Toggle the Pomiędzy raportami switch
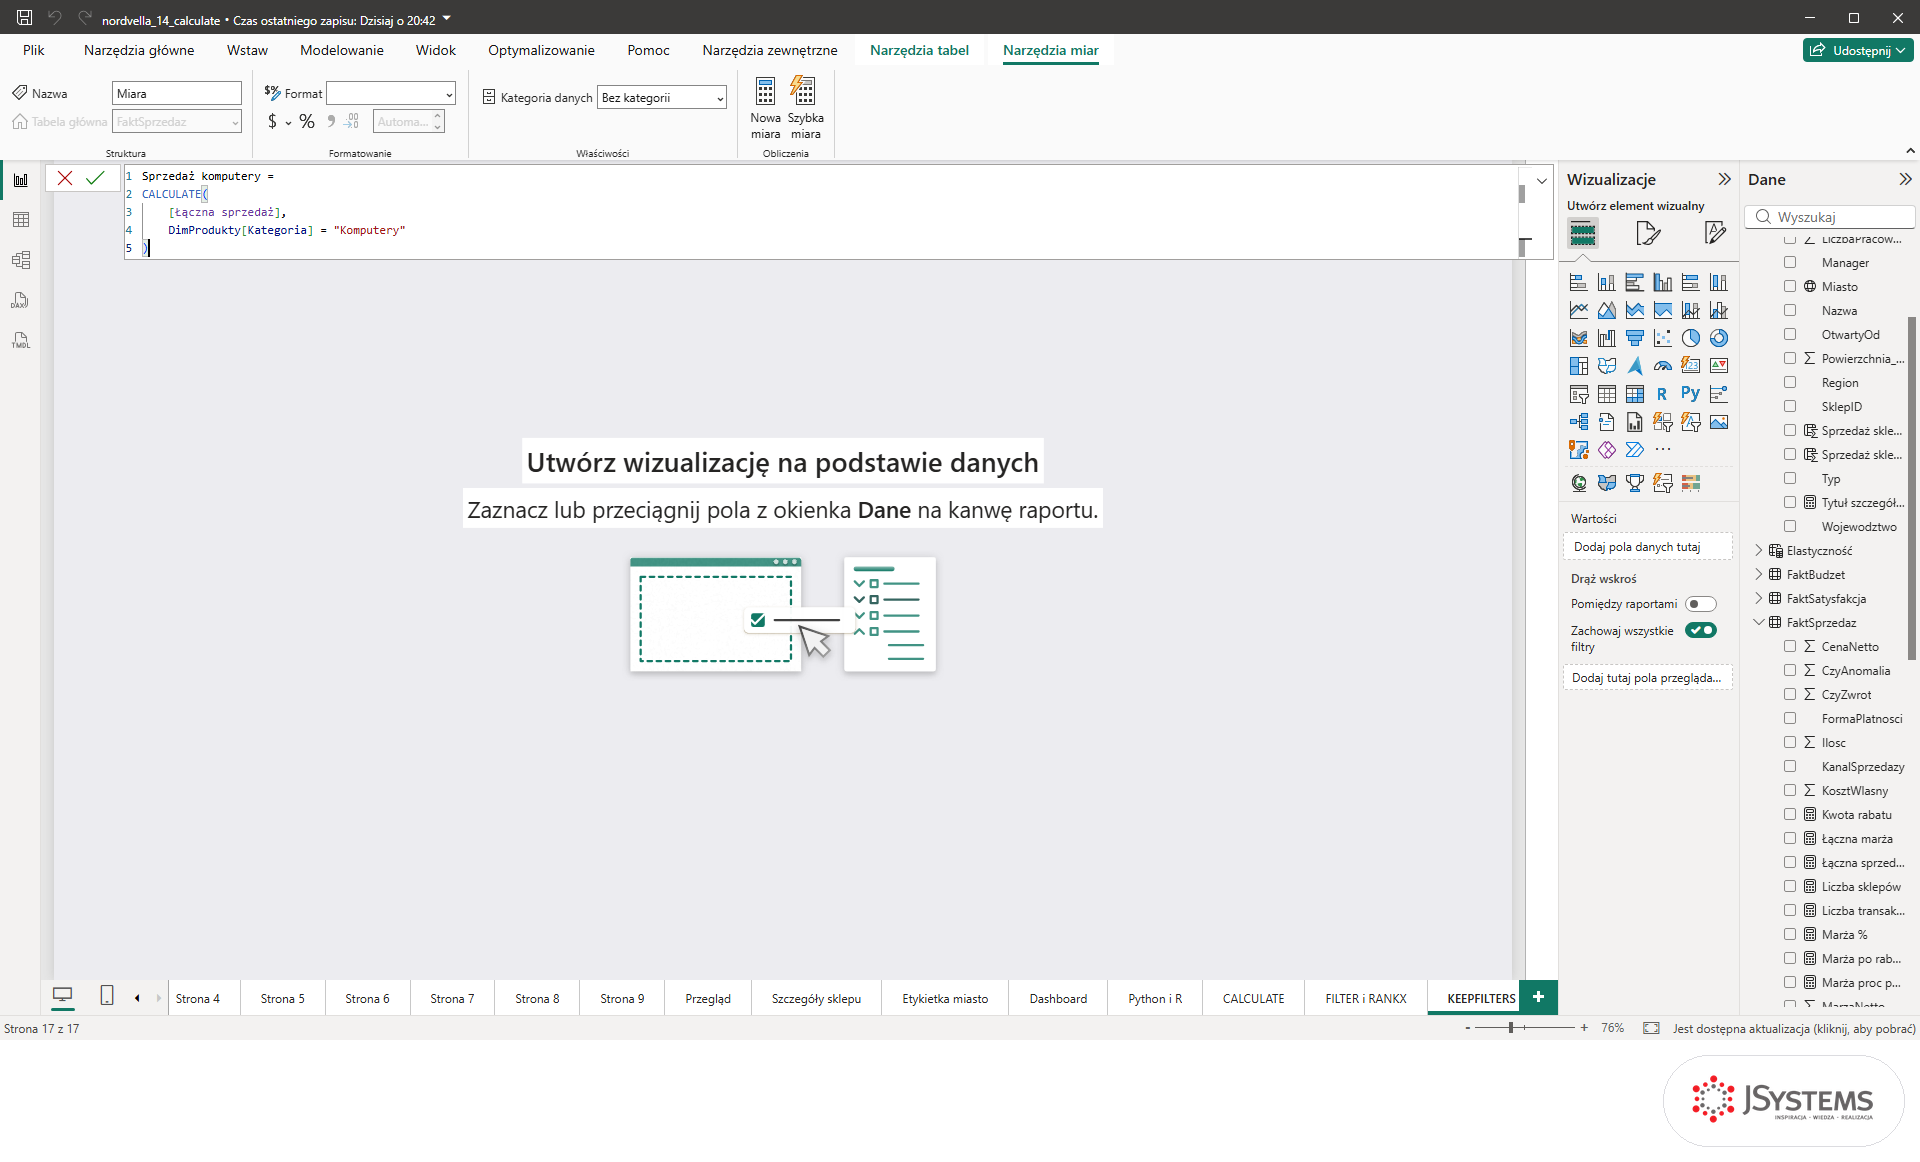 coord(1700,604)
